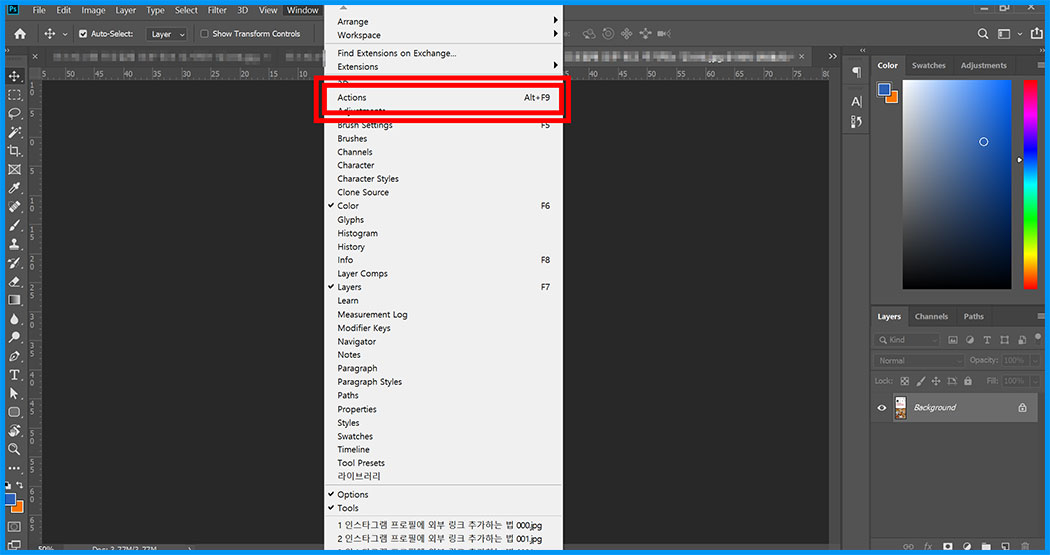The width and height of the screenshot is (1050, 555).
Task: Click the create new layer icon
Action: coord(1006,546)
